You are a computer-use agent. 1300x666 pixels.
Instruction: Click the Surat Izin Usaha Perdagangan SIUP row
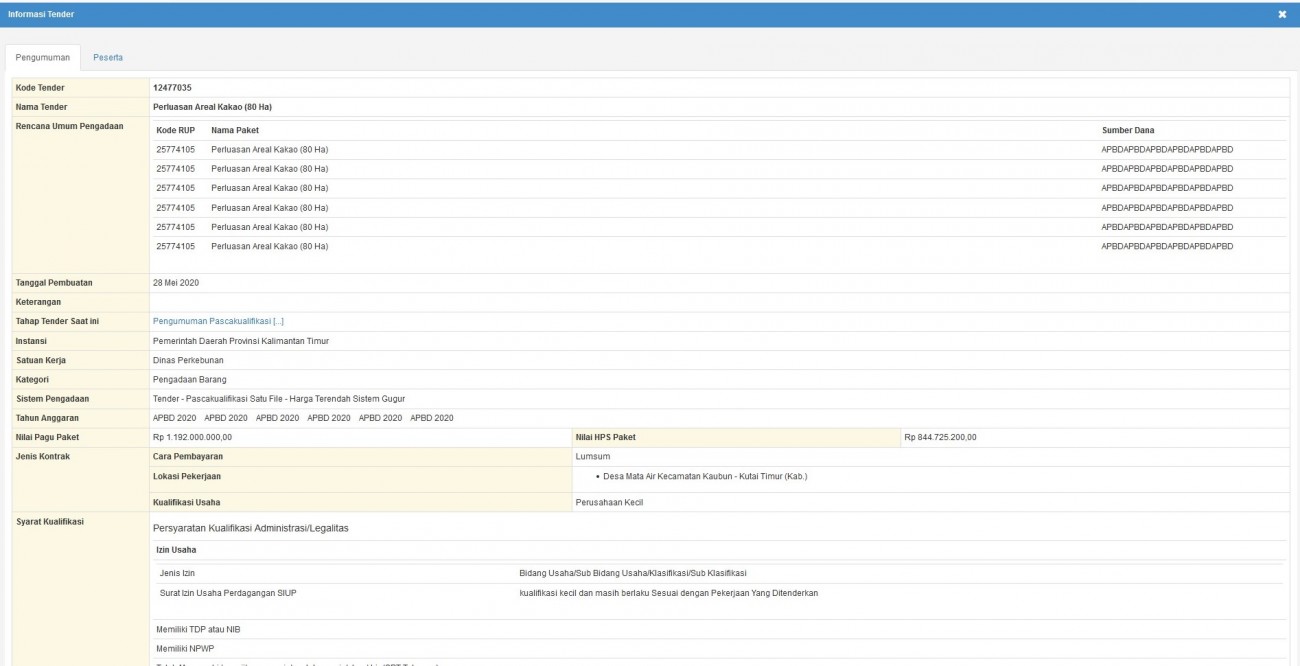[228, 593]
